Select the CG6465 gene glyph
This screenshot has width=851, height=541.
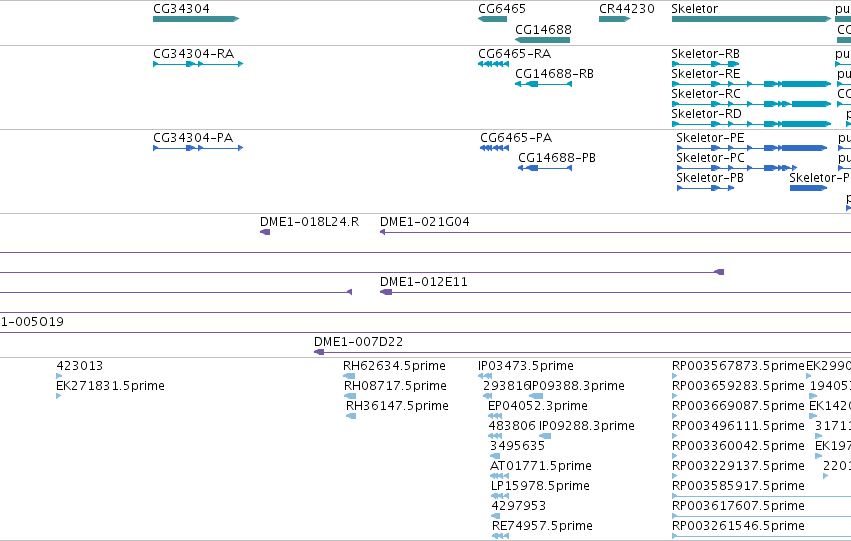[492, 19]
